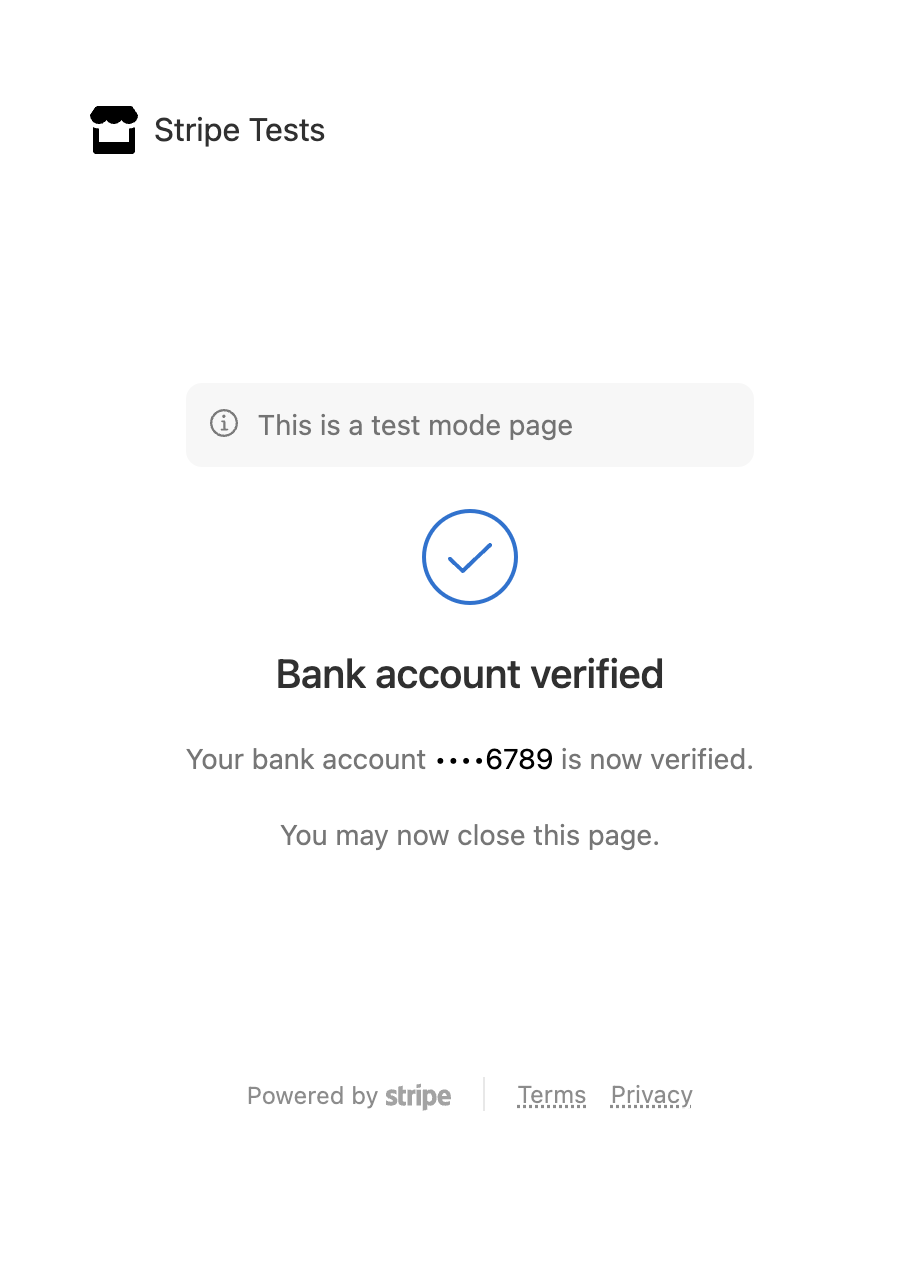Open the Terms link

click(x=552, y=1096)
